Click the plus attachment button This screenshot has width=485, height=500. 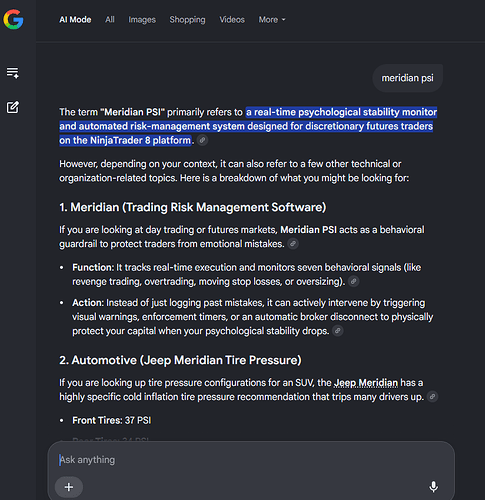click(69, 487)
